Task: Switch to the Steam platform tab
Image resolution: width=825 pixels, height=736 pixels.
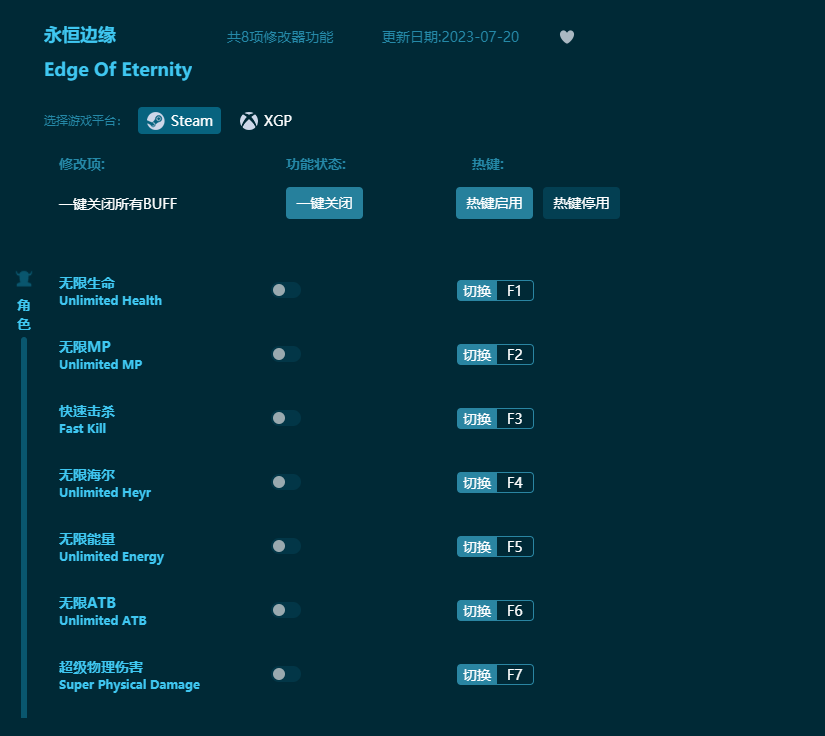Action: click(179, 120)
